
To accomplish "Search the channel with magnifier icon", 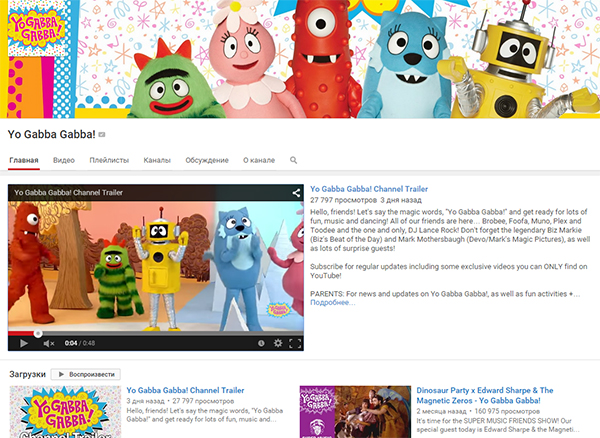I will coord(294,160).
